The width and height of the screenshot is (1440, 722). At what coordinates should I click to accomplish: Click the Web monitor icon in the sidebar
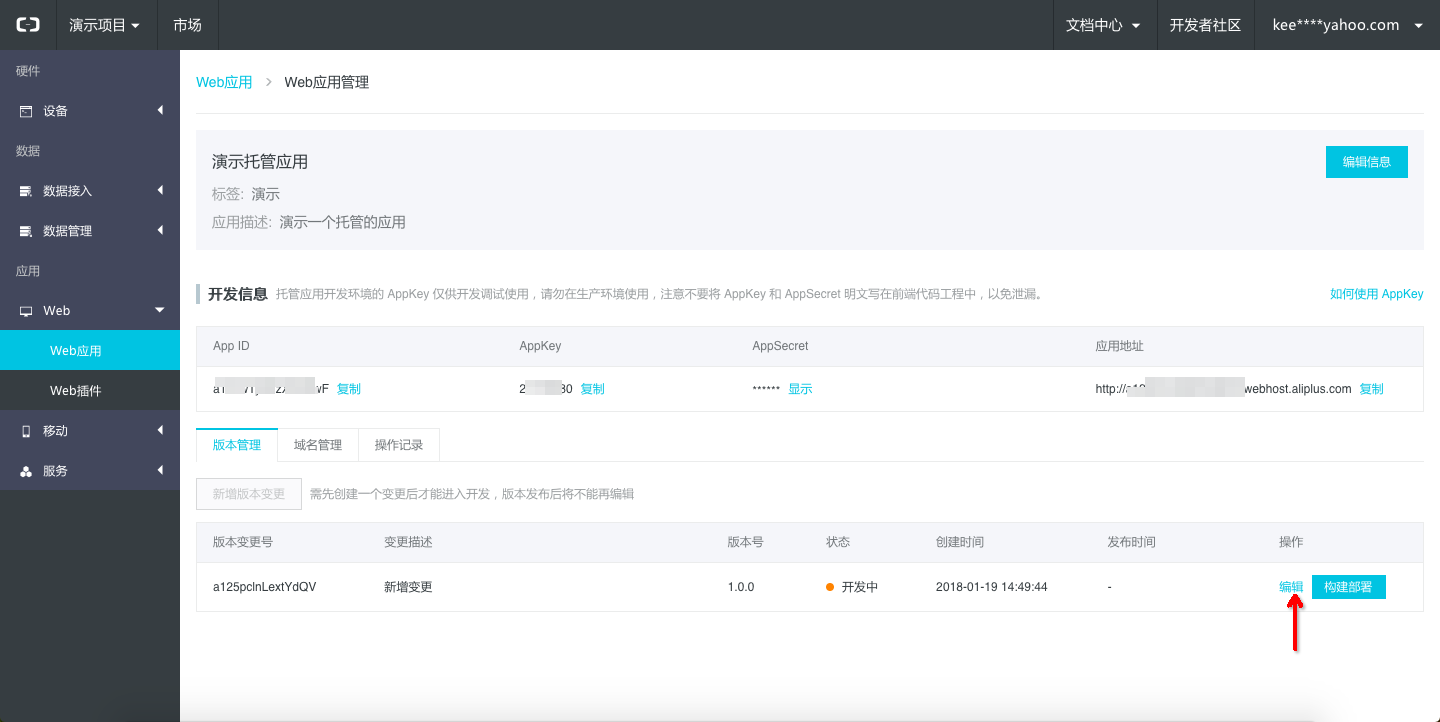pos(26,311)
